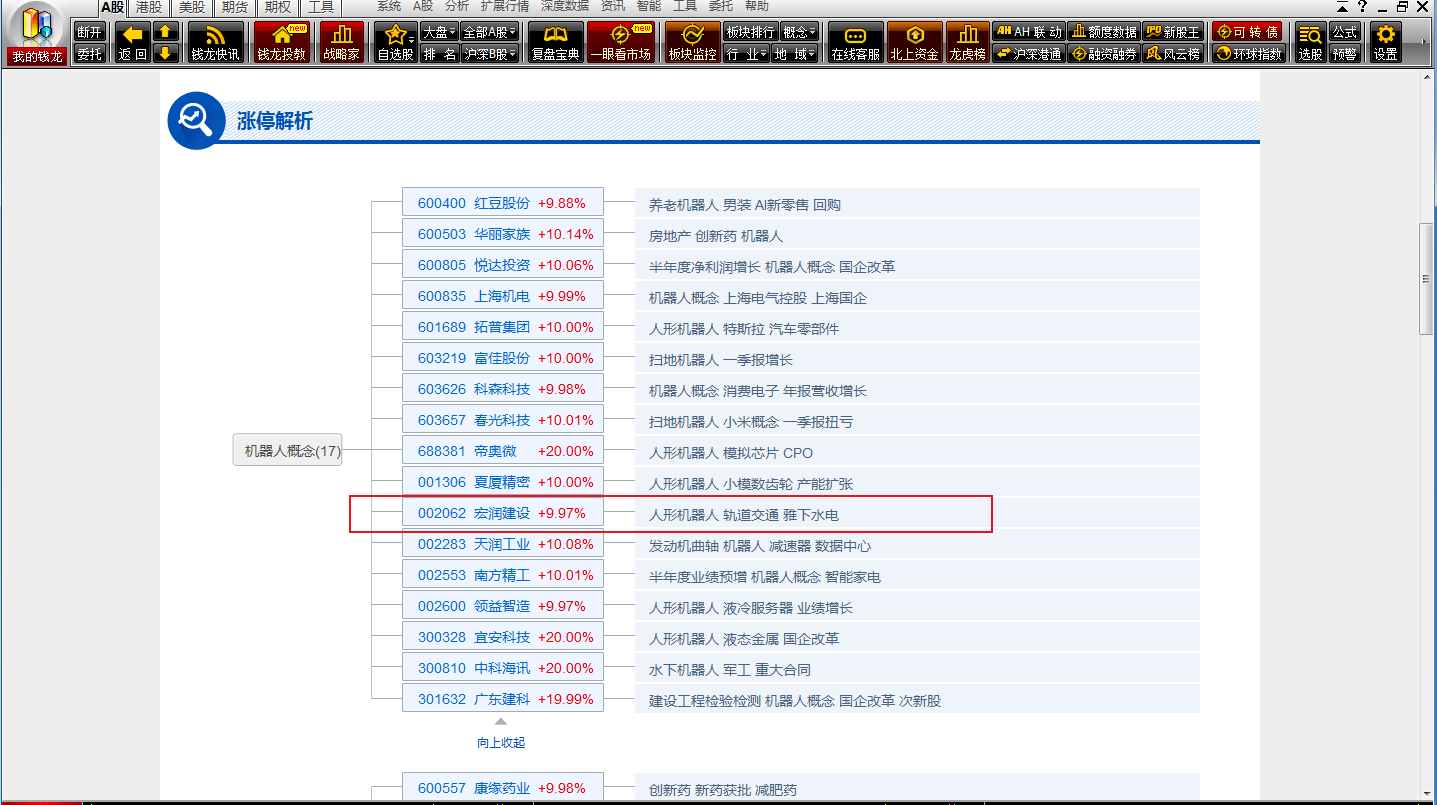Expand the 大盘 dropdown
This screenshot has width=1437, height=805.
click(439, 32)
